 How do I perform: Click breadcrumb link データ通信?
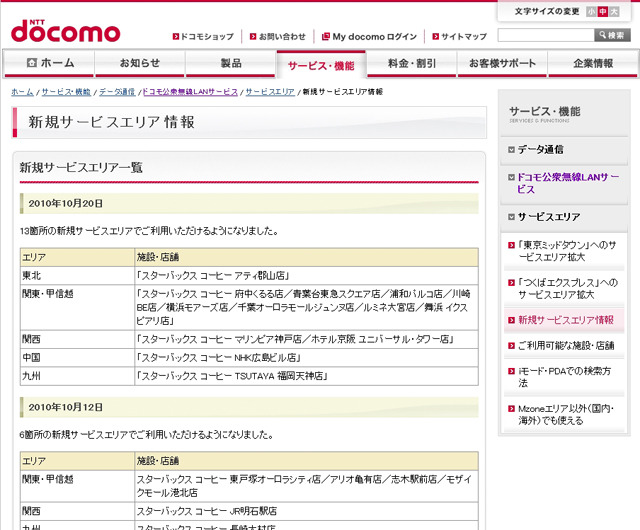point(117,92)
